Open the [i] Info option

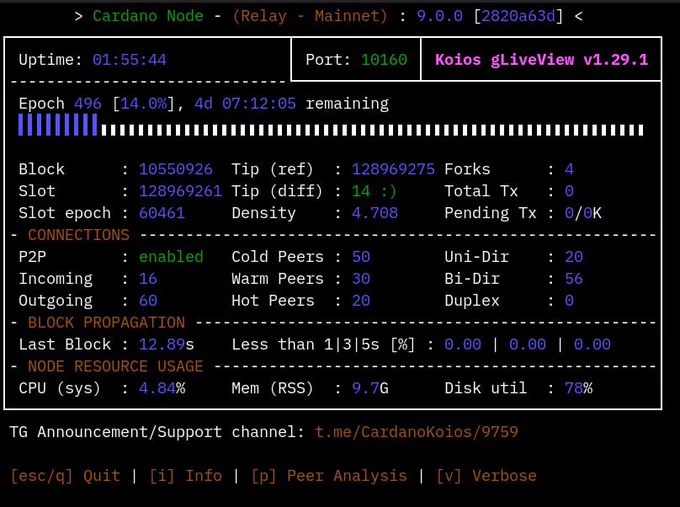185,476
